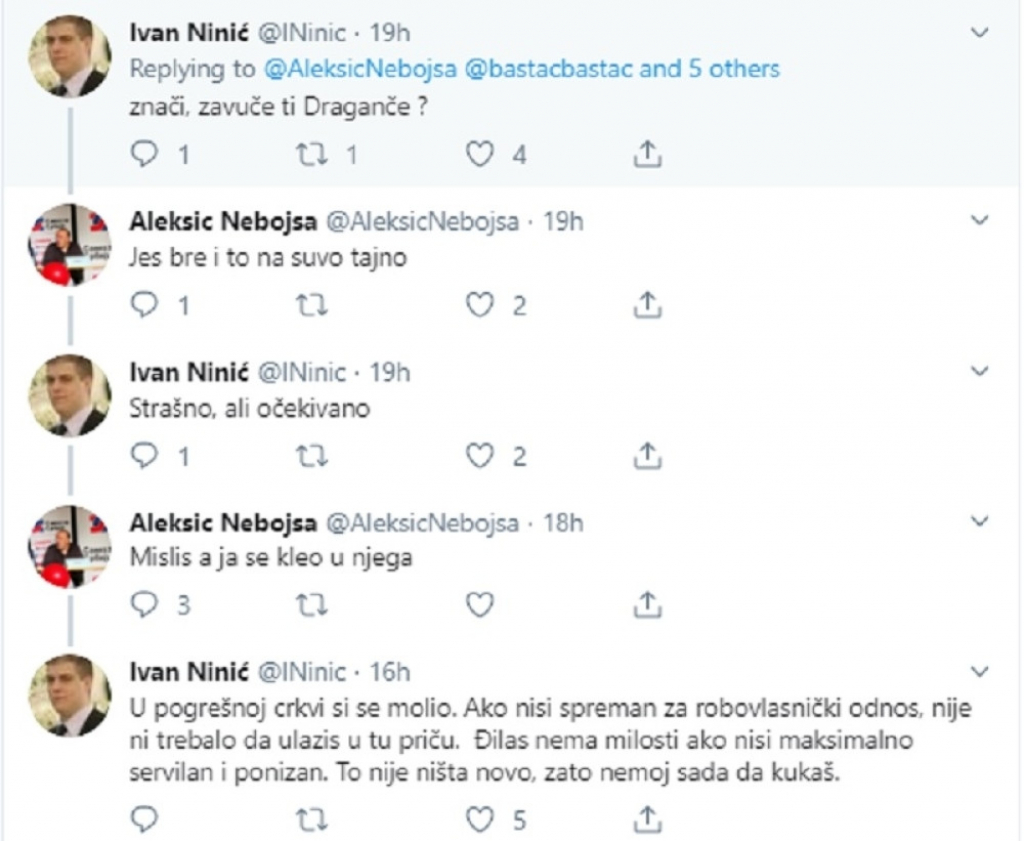Screen dimensions: 1024x841
Task: Toggle retweet on the top tweet
Action: [313, 154]
